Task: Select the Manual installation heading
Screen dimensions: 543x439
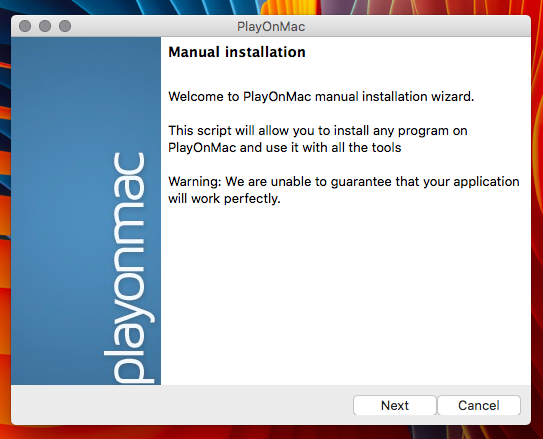Action: click(237, 52)
